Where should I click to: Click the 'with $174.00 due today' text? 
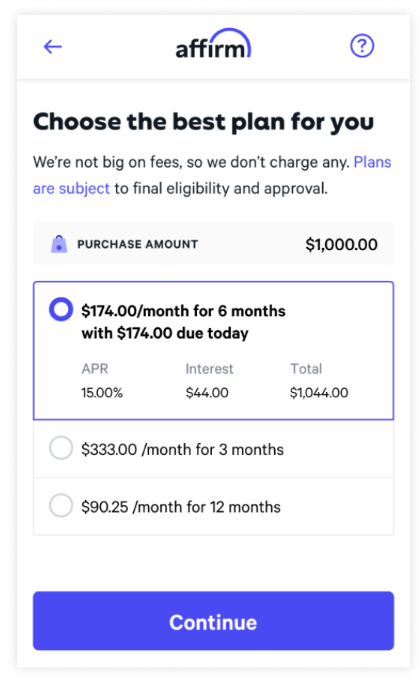click(x=165, y=333)
